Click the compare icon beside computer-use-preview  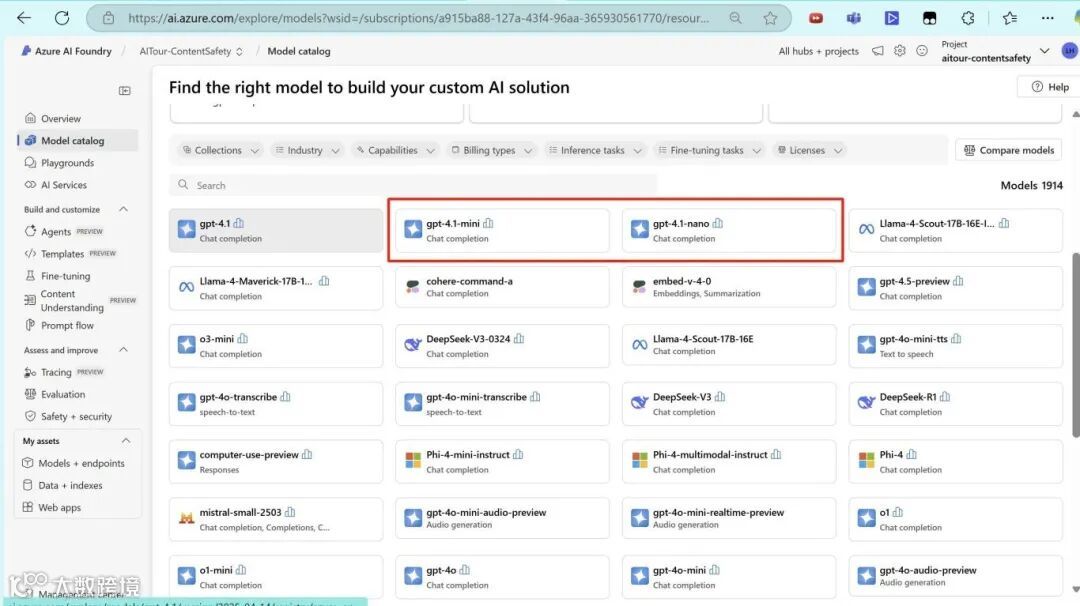click(307, 454)
